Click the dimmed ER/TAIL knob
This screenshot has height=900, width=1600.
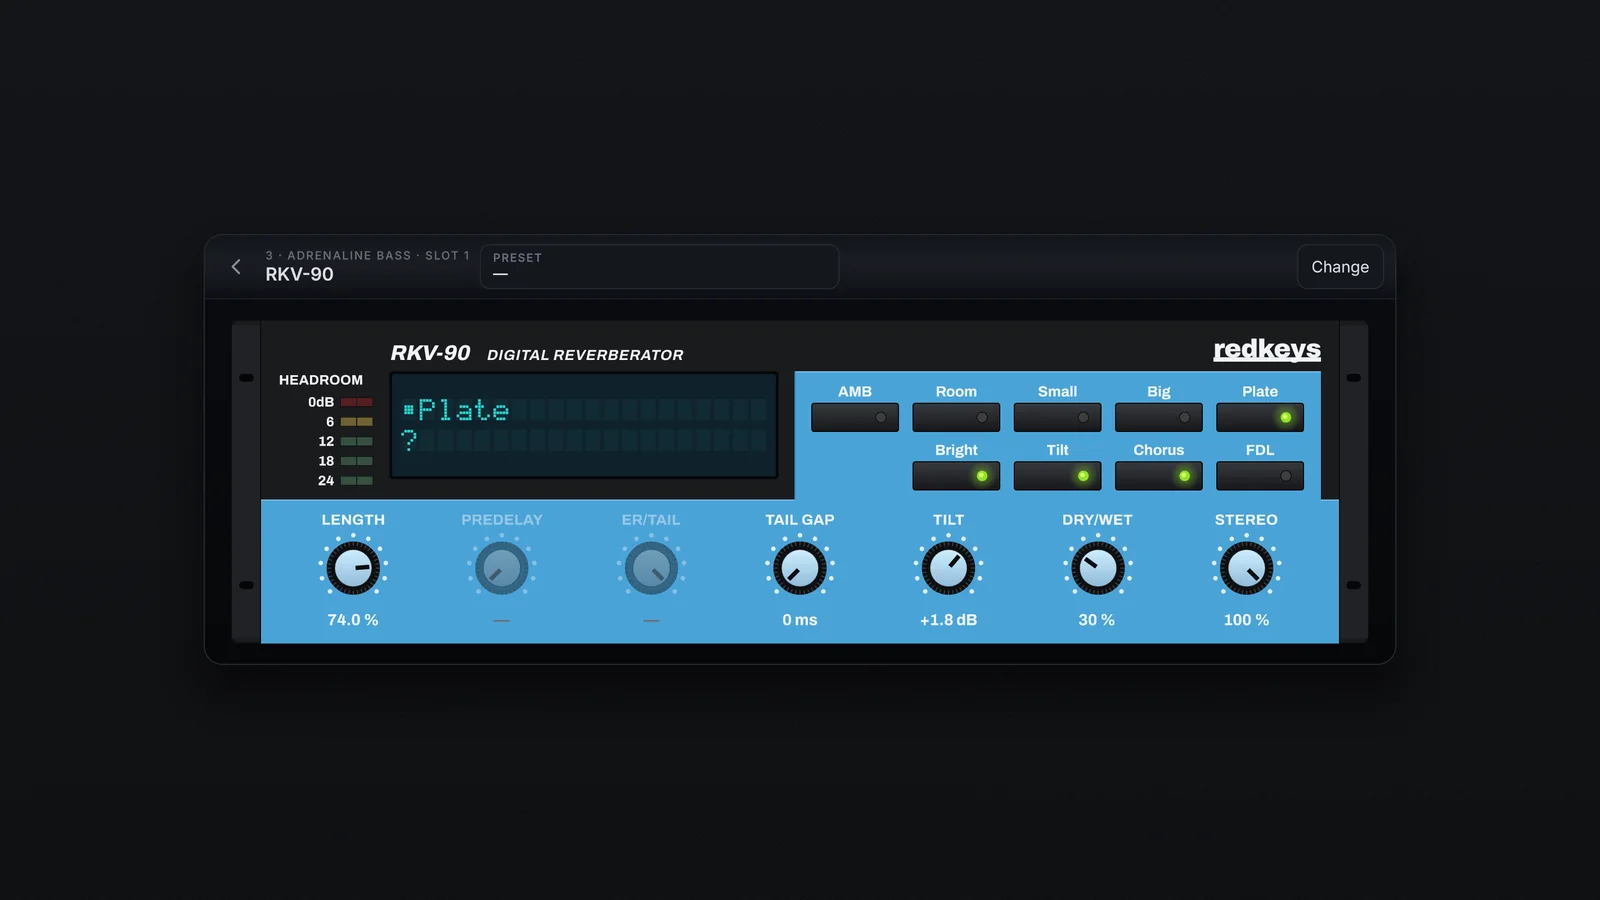[651, 568]
